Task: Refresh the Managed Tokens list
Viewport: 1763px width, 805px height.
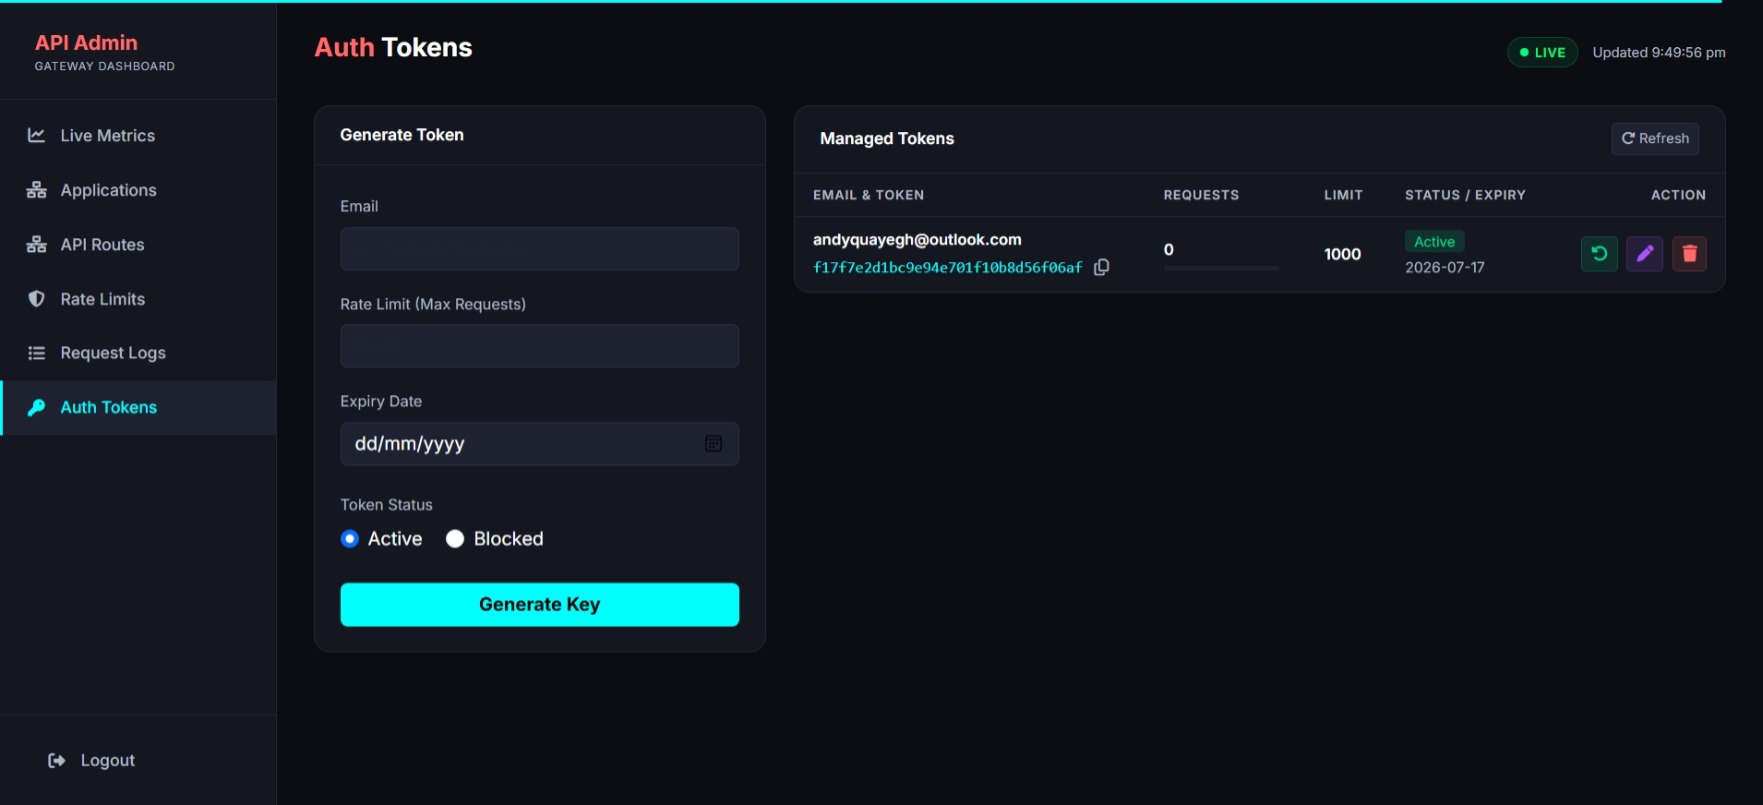Action: pos(1655,139)
